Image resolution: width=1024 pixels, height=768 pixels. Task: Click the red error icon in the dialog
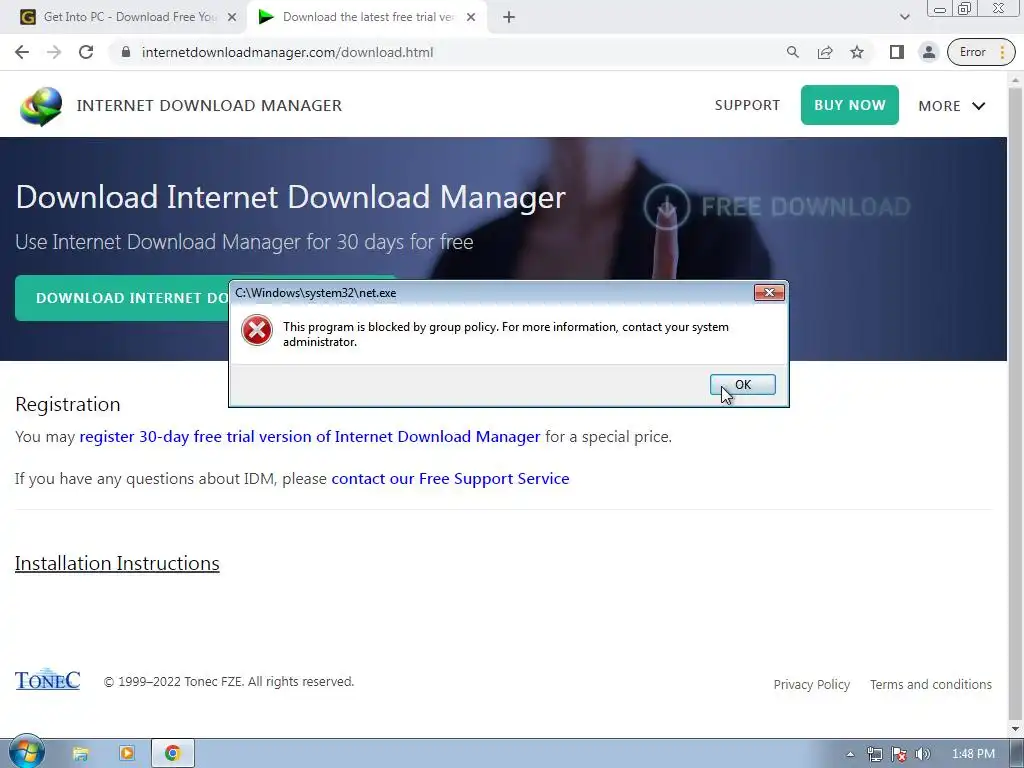257,330
